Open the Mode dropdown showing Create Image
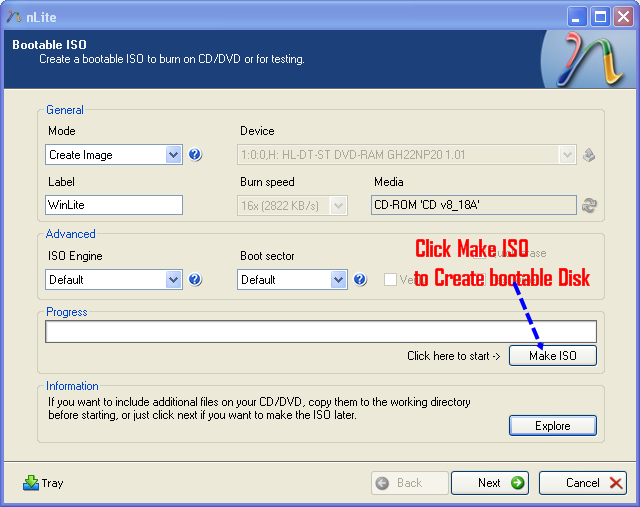Screen dimensions: 640x507 pos(114,155)
